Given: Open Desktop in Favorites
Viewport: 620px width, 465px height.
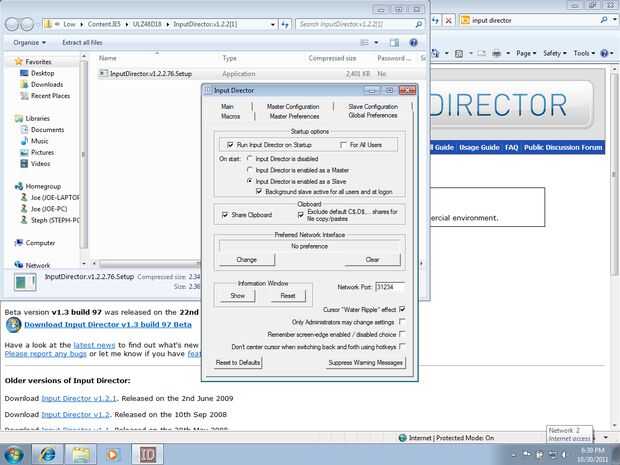Looking at the screenshot, I should click(37, 73).
